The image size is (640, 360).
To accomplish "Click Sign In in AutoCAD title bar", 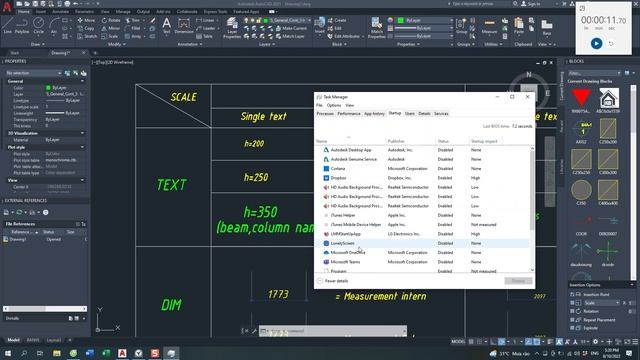I will coord(531,4).
